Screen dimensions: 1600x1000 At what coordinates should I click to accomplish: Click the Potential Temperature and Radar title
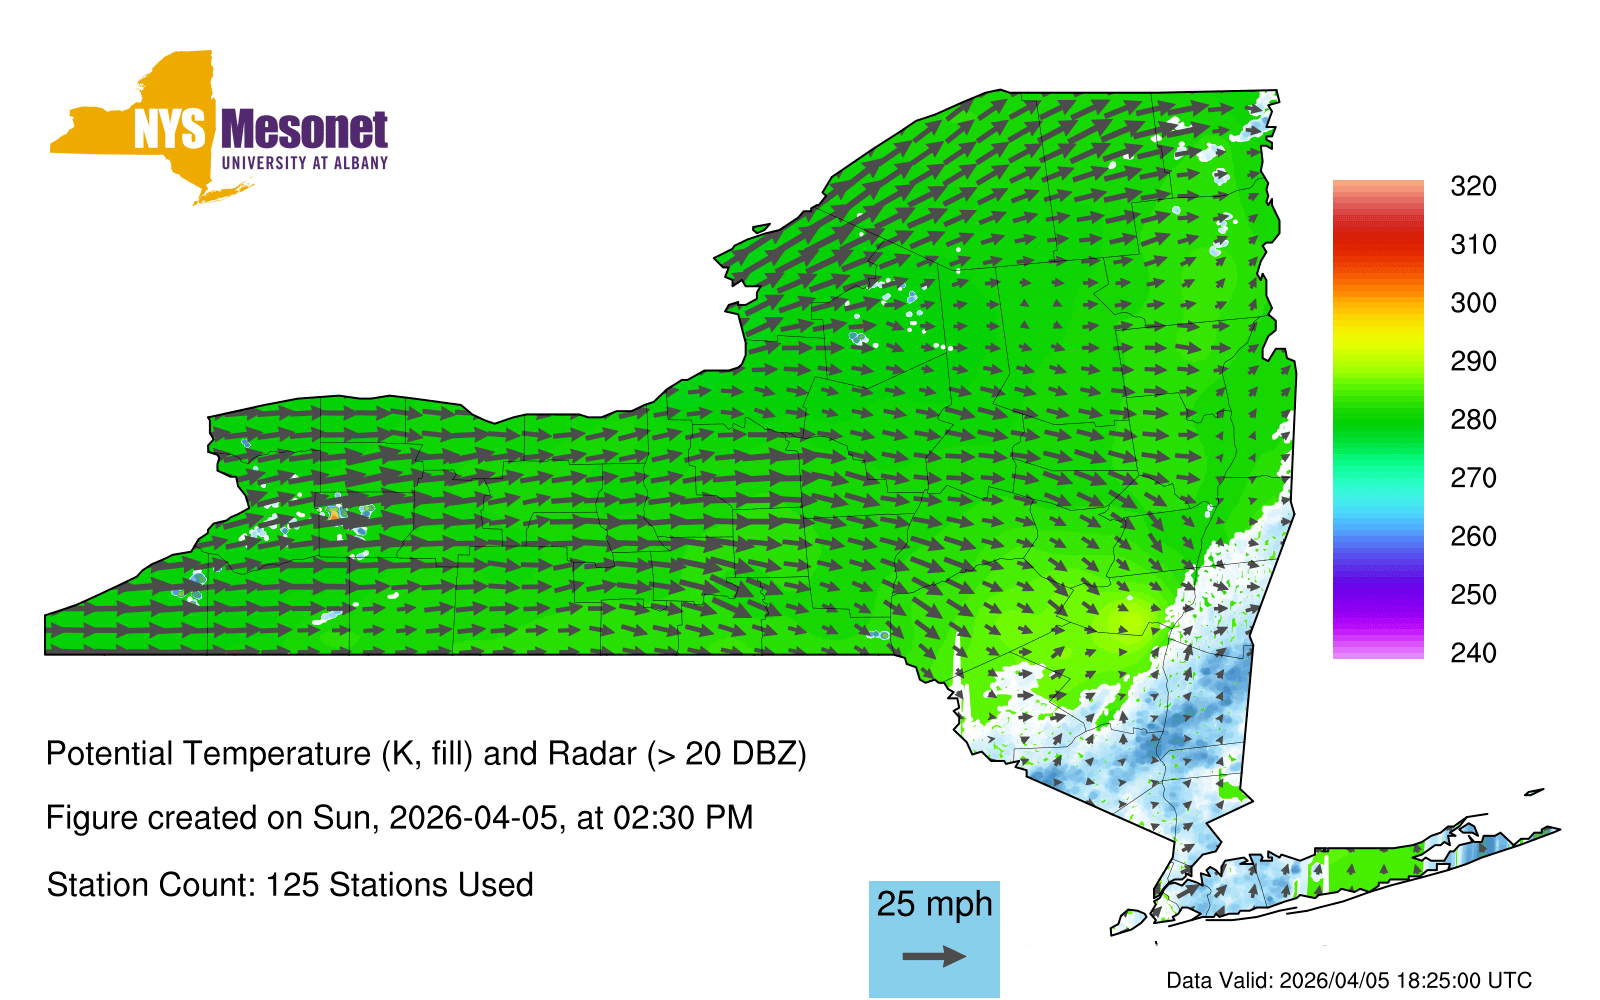[x=426, y=754]
